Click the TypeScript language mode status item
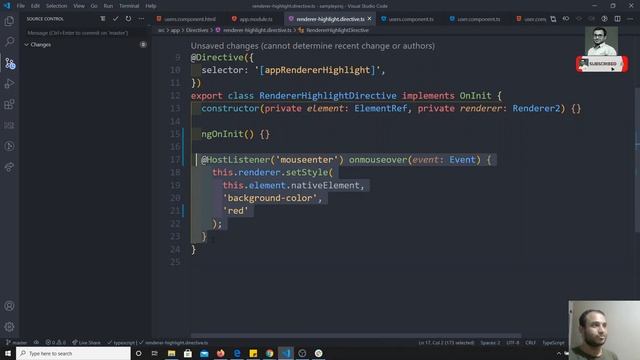 point(553,342)
